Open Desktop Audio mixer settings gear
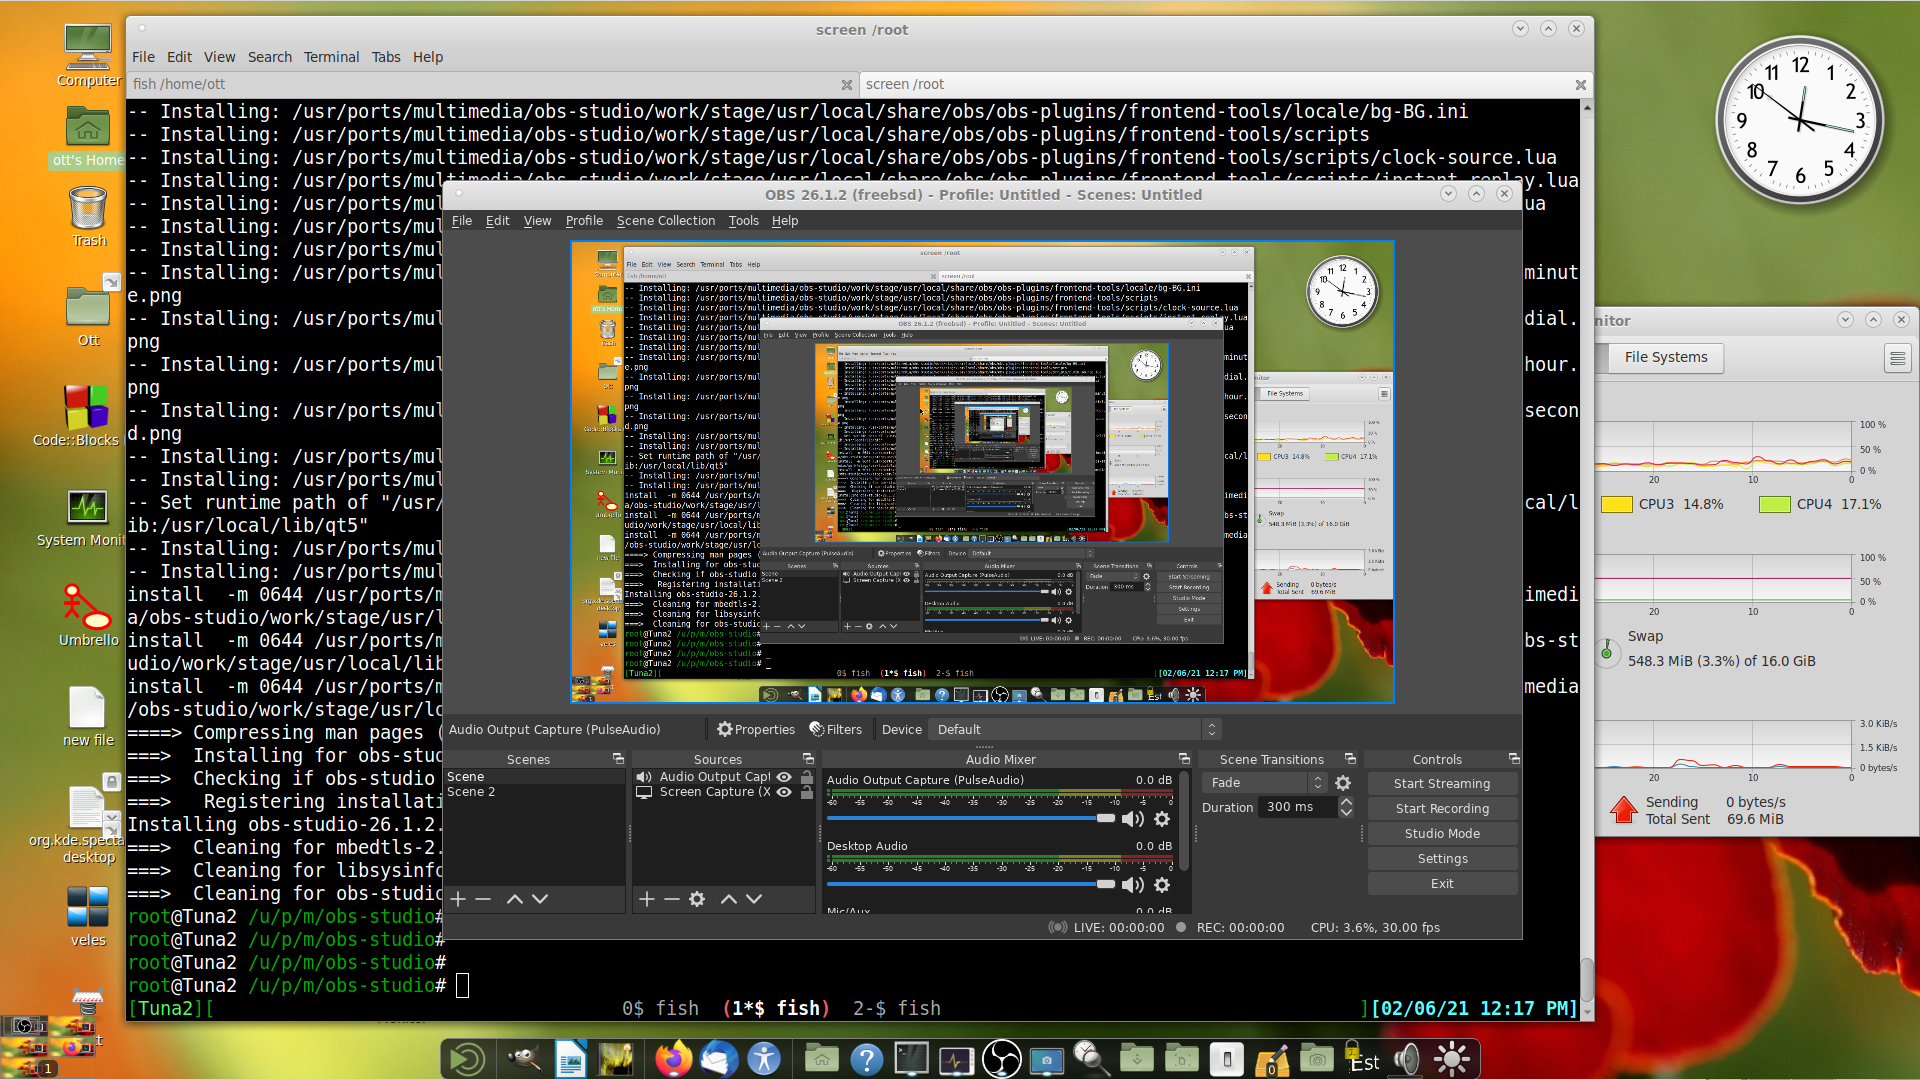This screenshot has height=1080, width=1920. tap(1162, 885)
